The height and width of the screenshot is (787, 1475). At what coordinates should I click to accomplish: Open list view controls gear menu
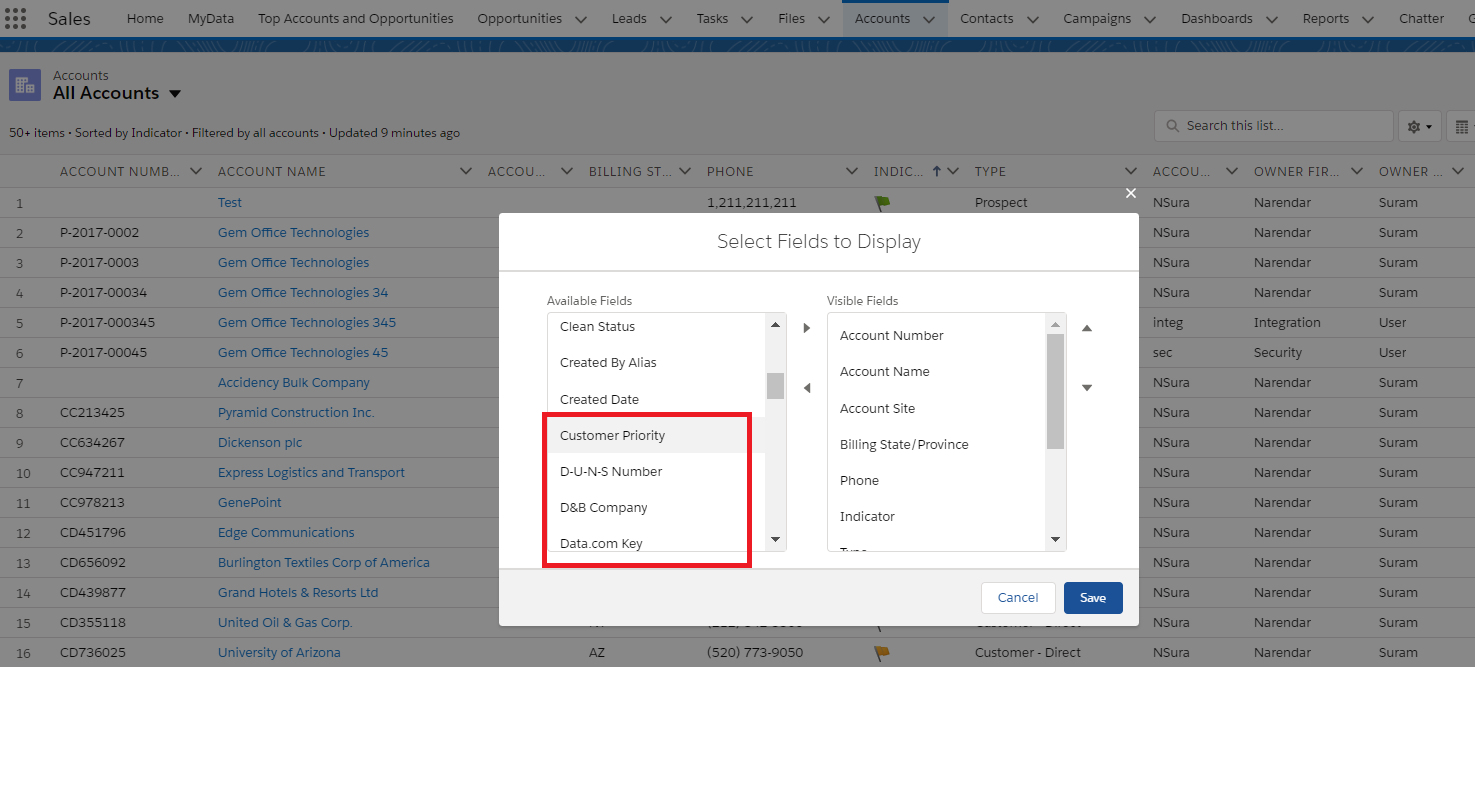point(1420,126)
